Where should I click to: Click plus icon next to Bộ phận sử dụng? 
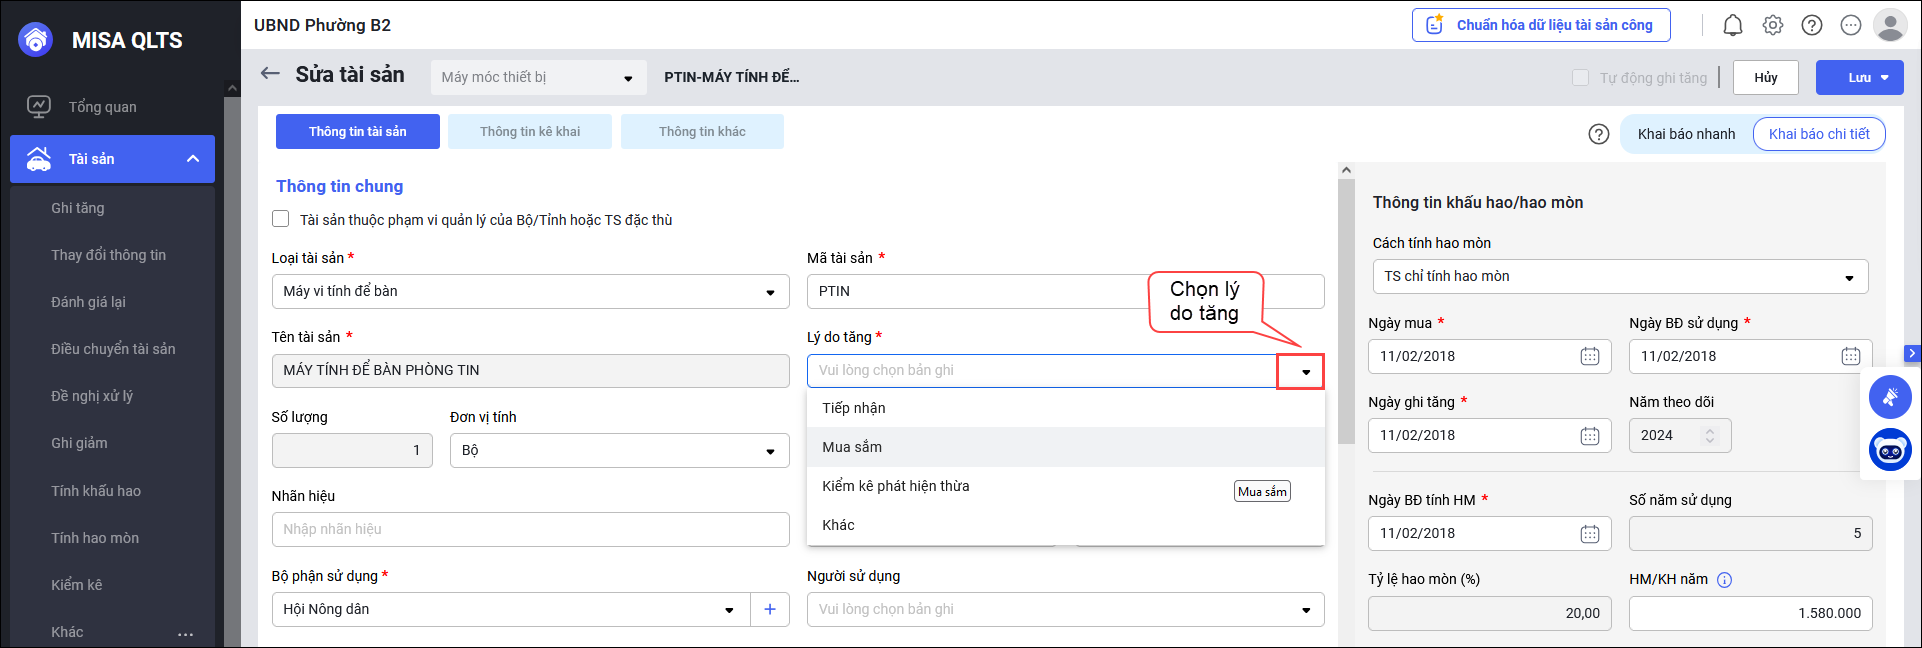click(770, 610)
